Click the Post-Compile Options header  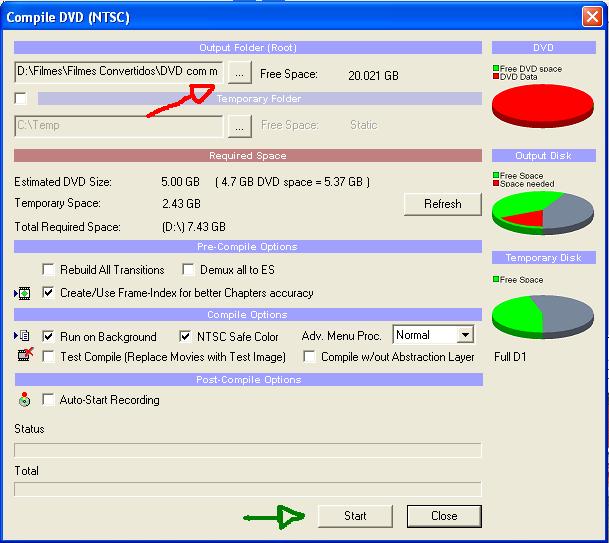pyautogui.click(x=249, y=379)
